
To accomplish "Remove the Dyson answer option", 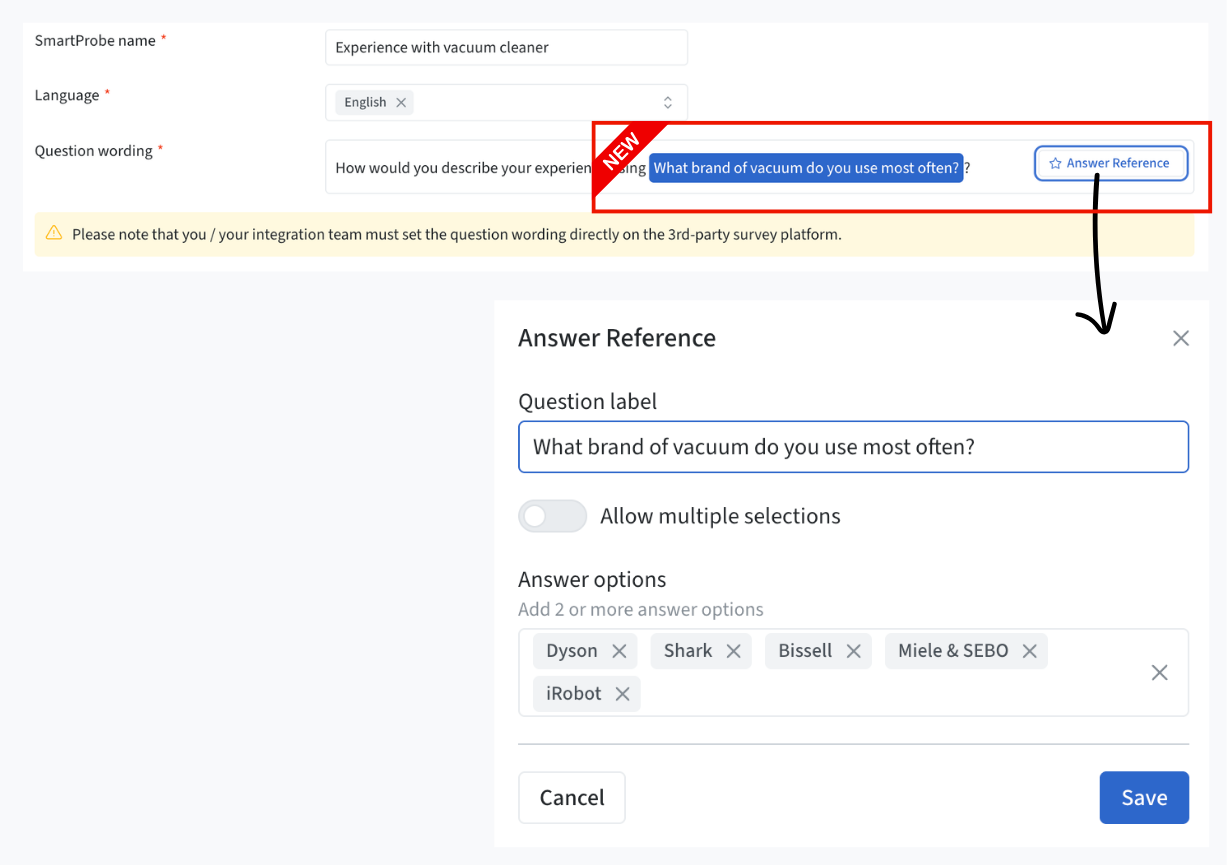I will (619, 651).
